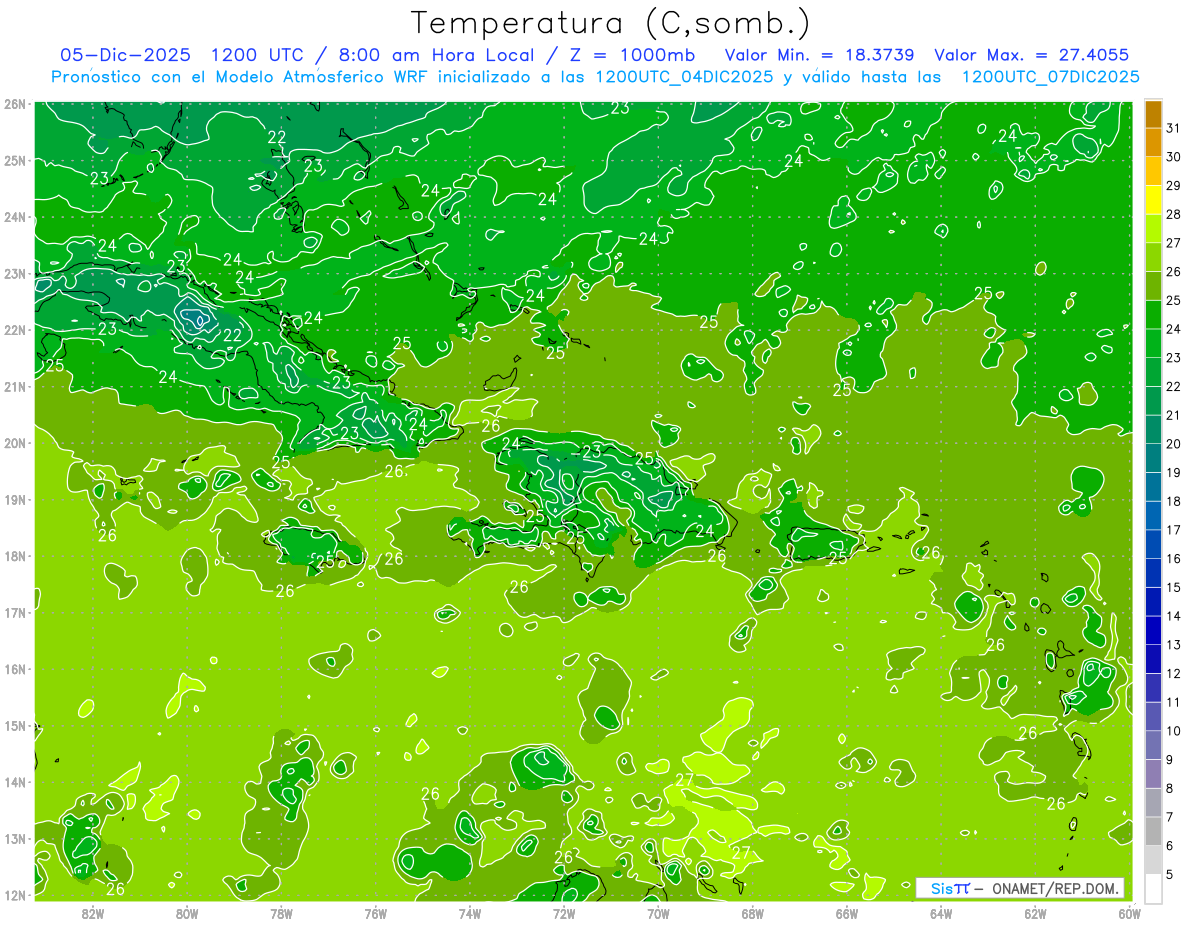Image resolution: width=1200 pixels, height=927 pixels.
Task: Select the '05-Dic-2025' date text
Action: coord(127,55)
